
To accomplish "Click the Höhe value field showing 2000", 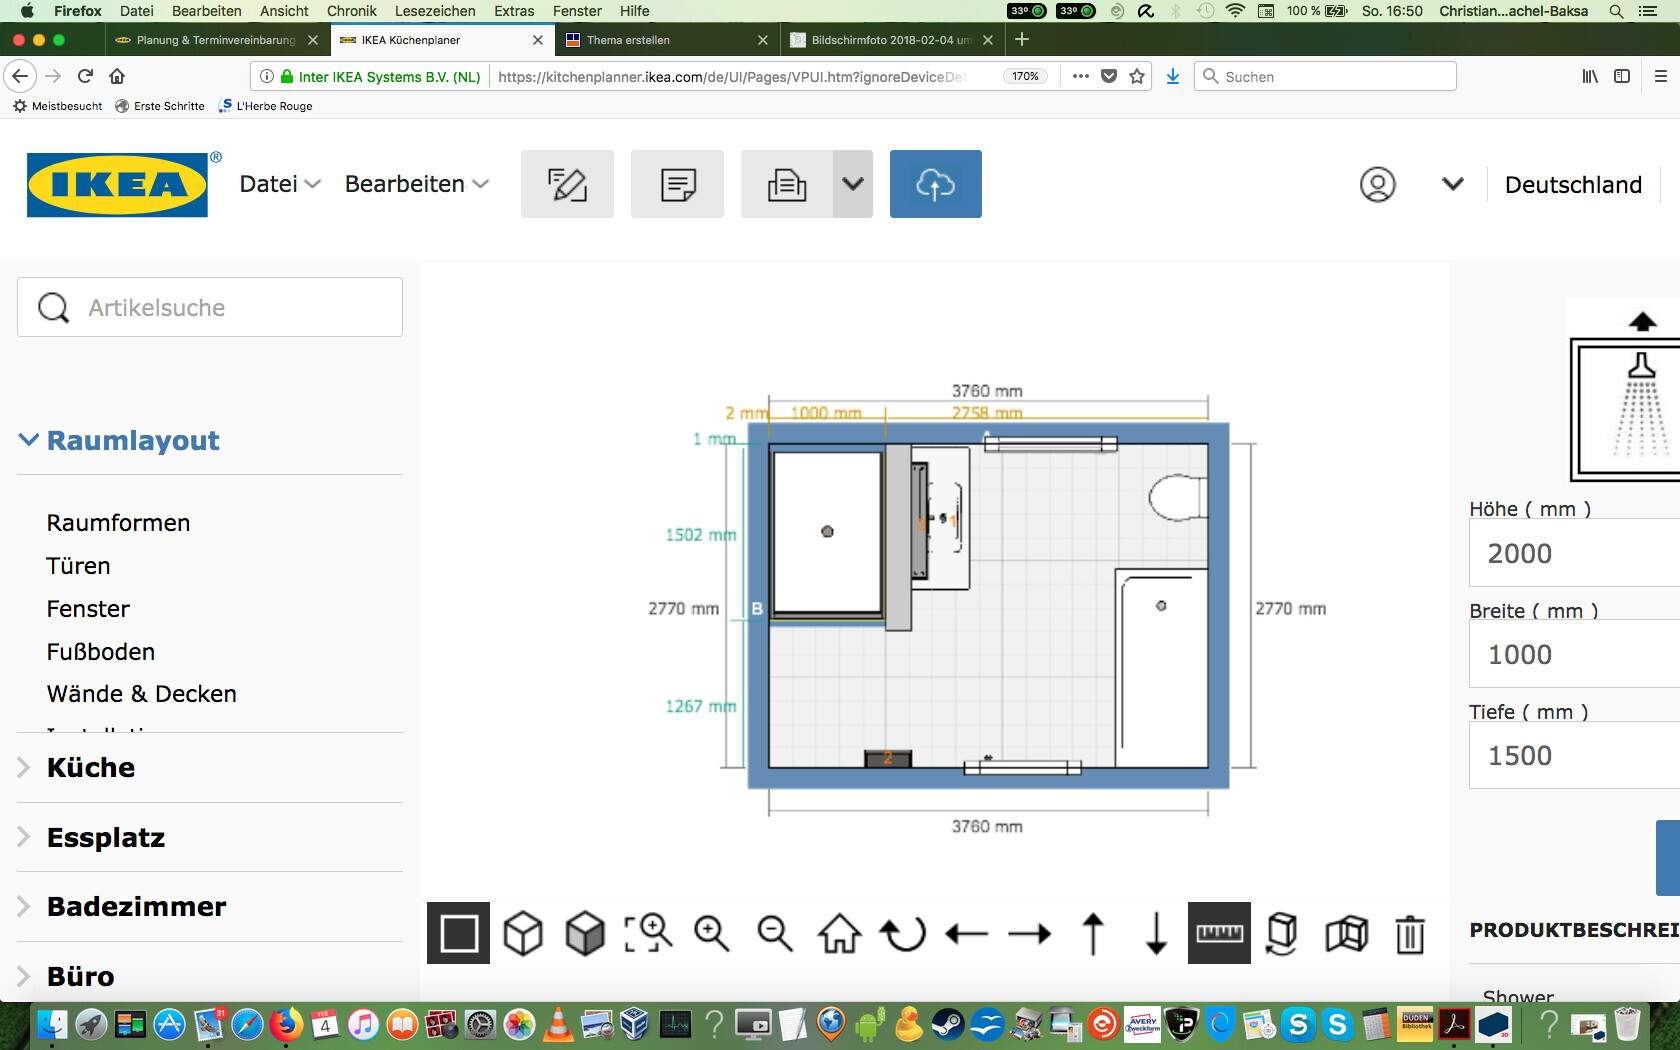I will pyautogui.click(x=1574, y=553).
